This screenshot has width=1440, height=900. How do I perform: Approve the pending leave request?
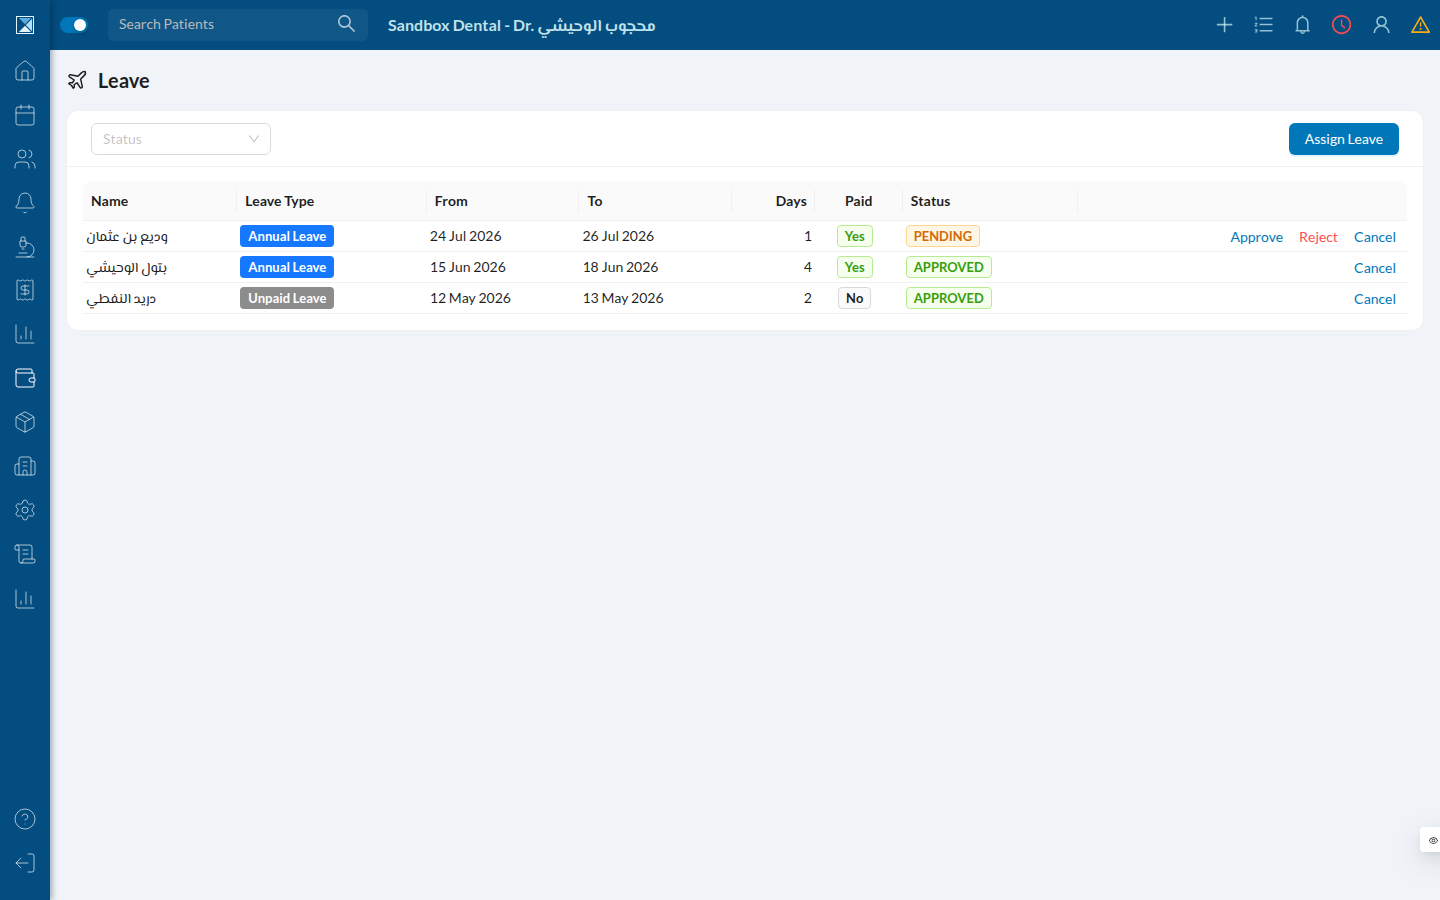pos(1256,237)
